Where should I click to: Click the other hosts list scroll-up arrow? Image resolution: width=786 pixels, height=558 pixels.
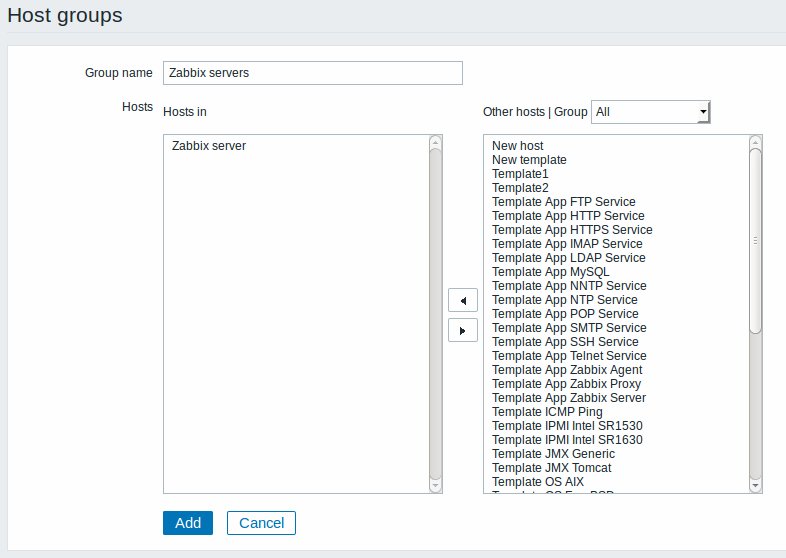(755, 142)
